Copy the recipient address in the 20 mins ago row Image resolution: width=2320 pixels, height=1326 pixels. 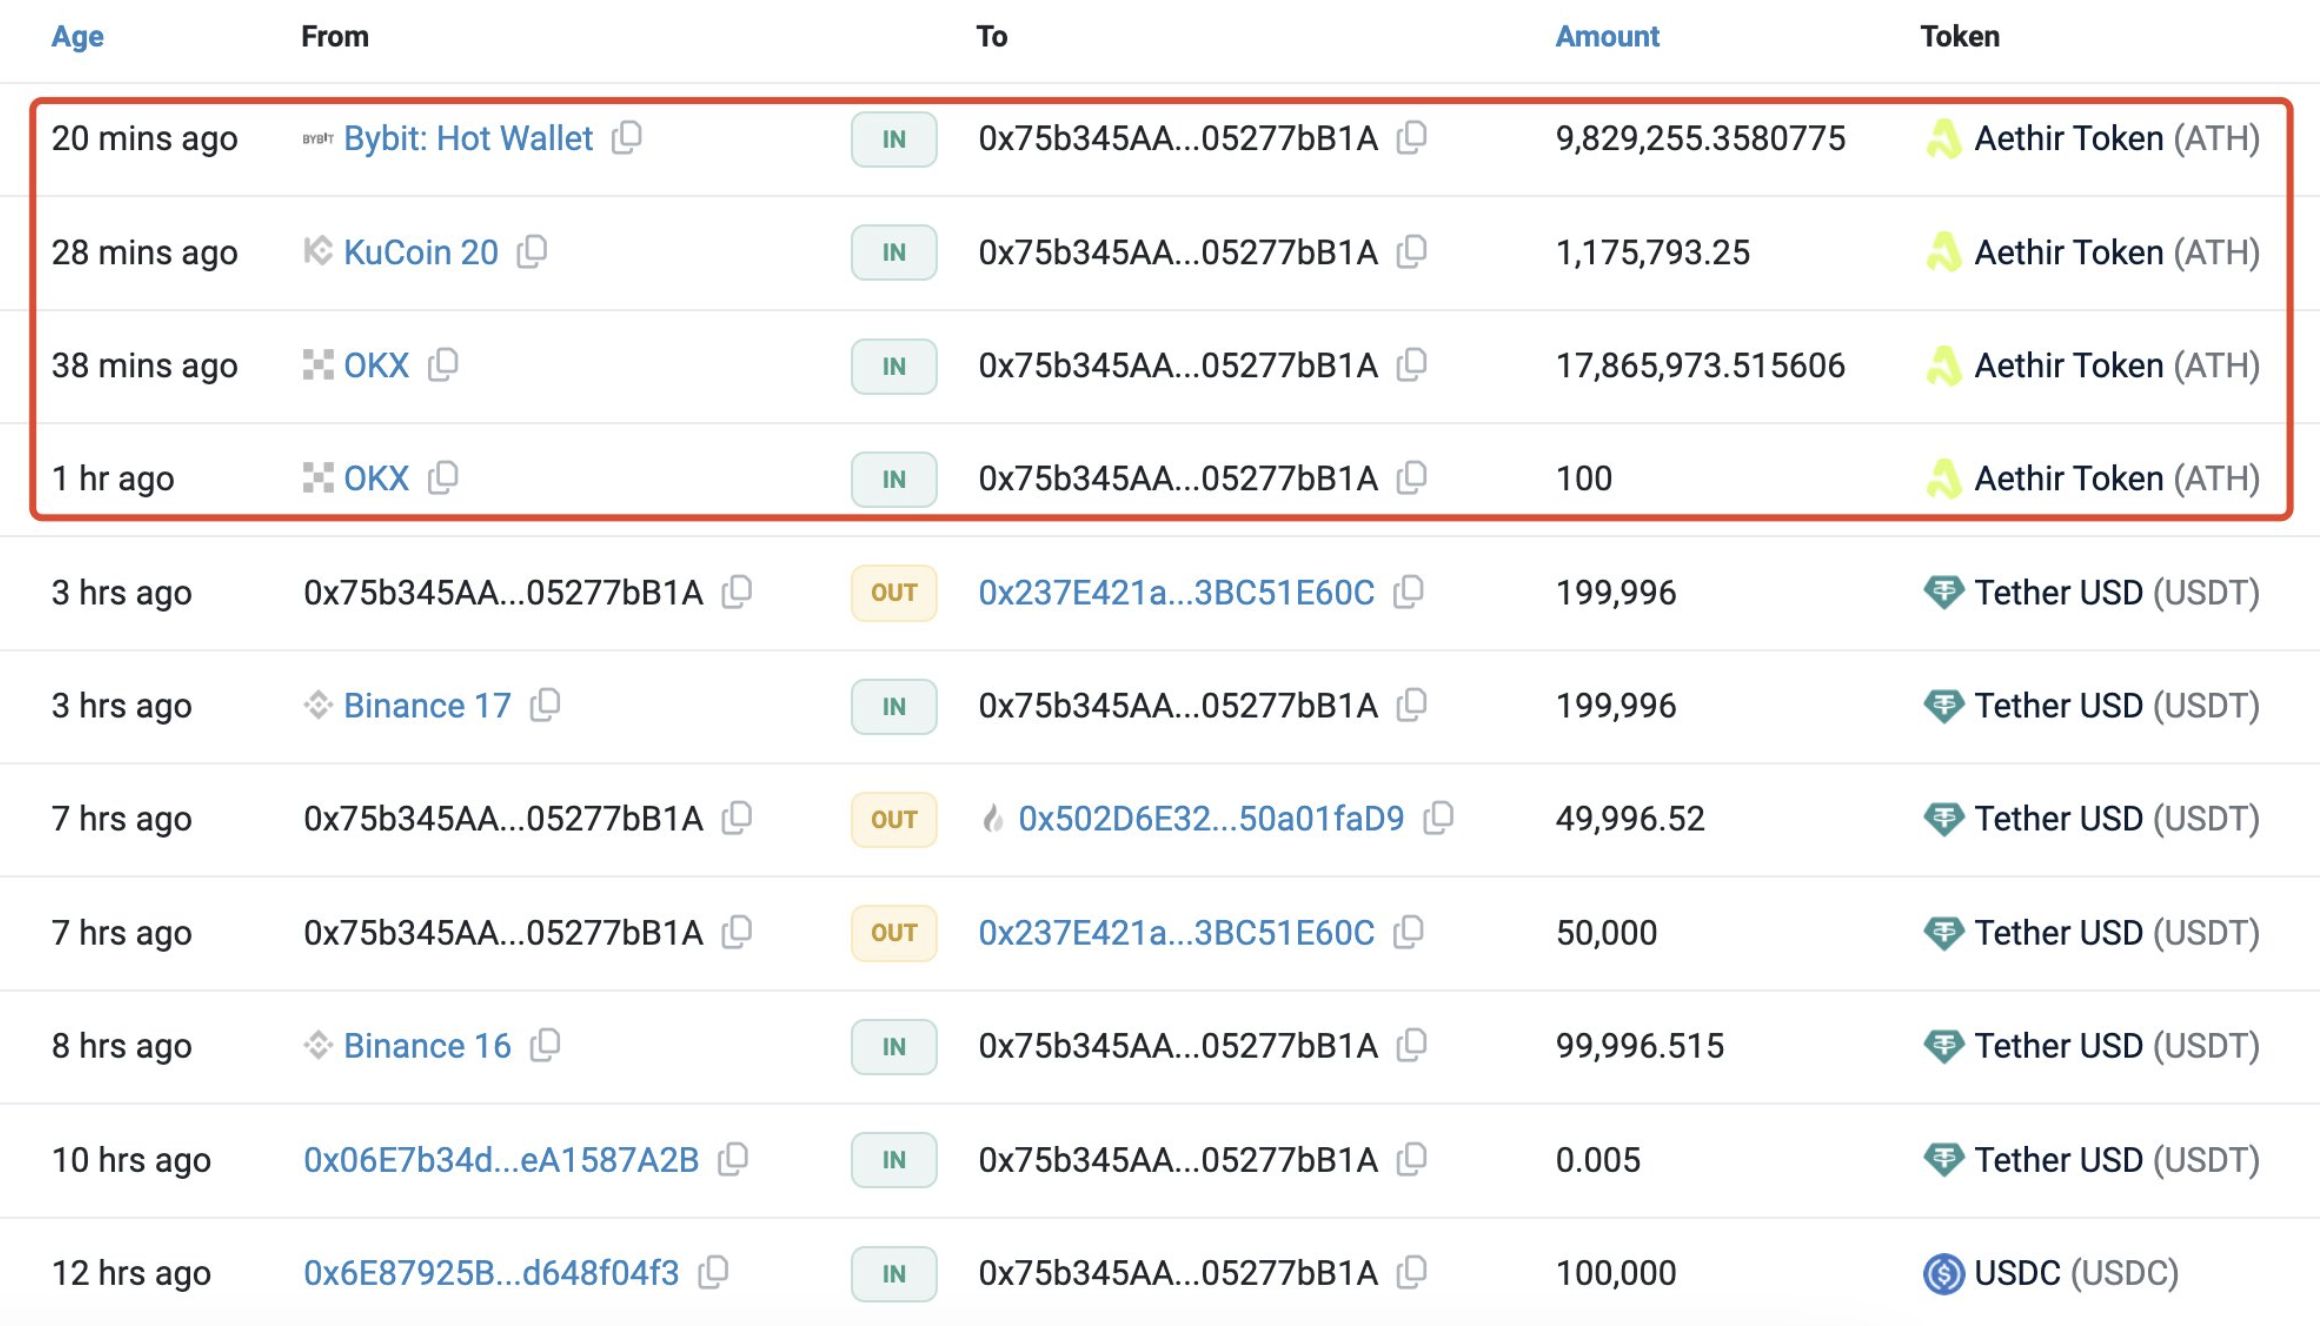pos(1411,137)
